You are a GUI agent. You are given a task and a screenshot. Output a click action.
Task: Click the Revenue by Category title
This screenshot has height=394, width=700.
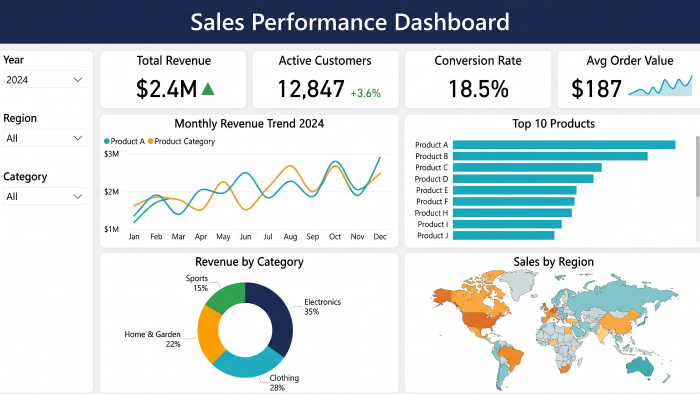(x=249, y=262)
